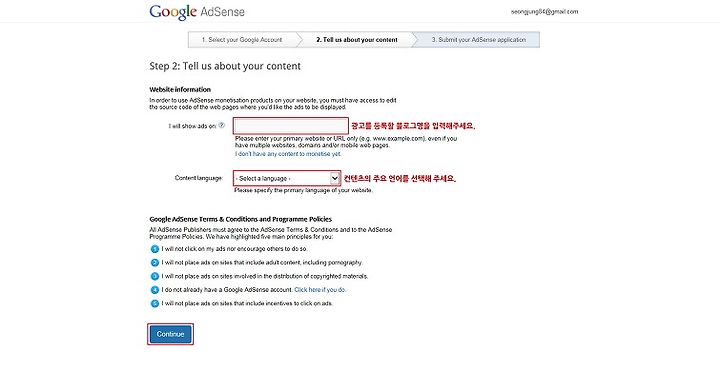The height and width of the screenshot is (370, 720).
Task: Open the "Select a language" dropdown
Action: tap(287, 178)
